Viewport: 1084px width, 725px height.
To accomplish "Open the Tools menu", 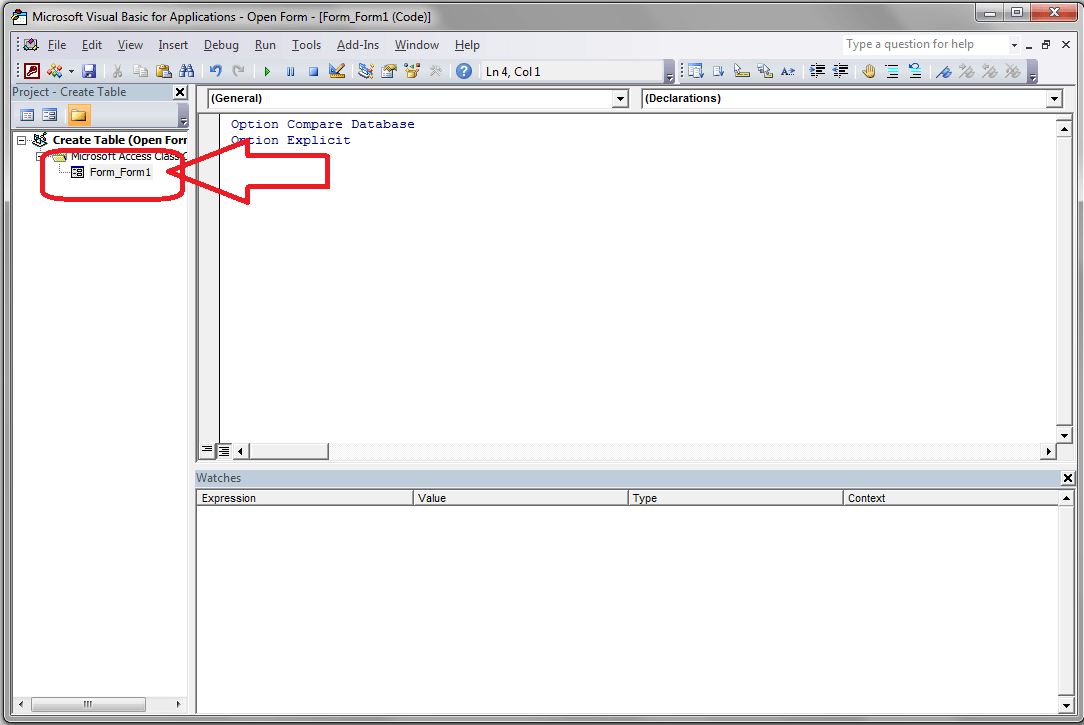I will point(306,45).
